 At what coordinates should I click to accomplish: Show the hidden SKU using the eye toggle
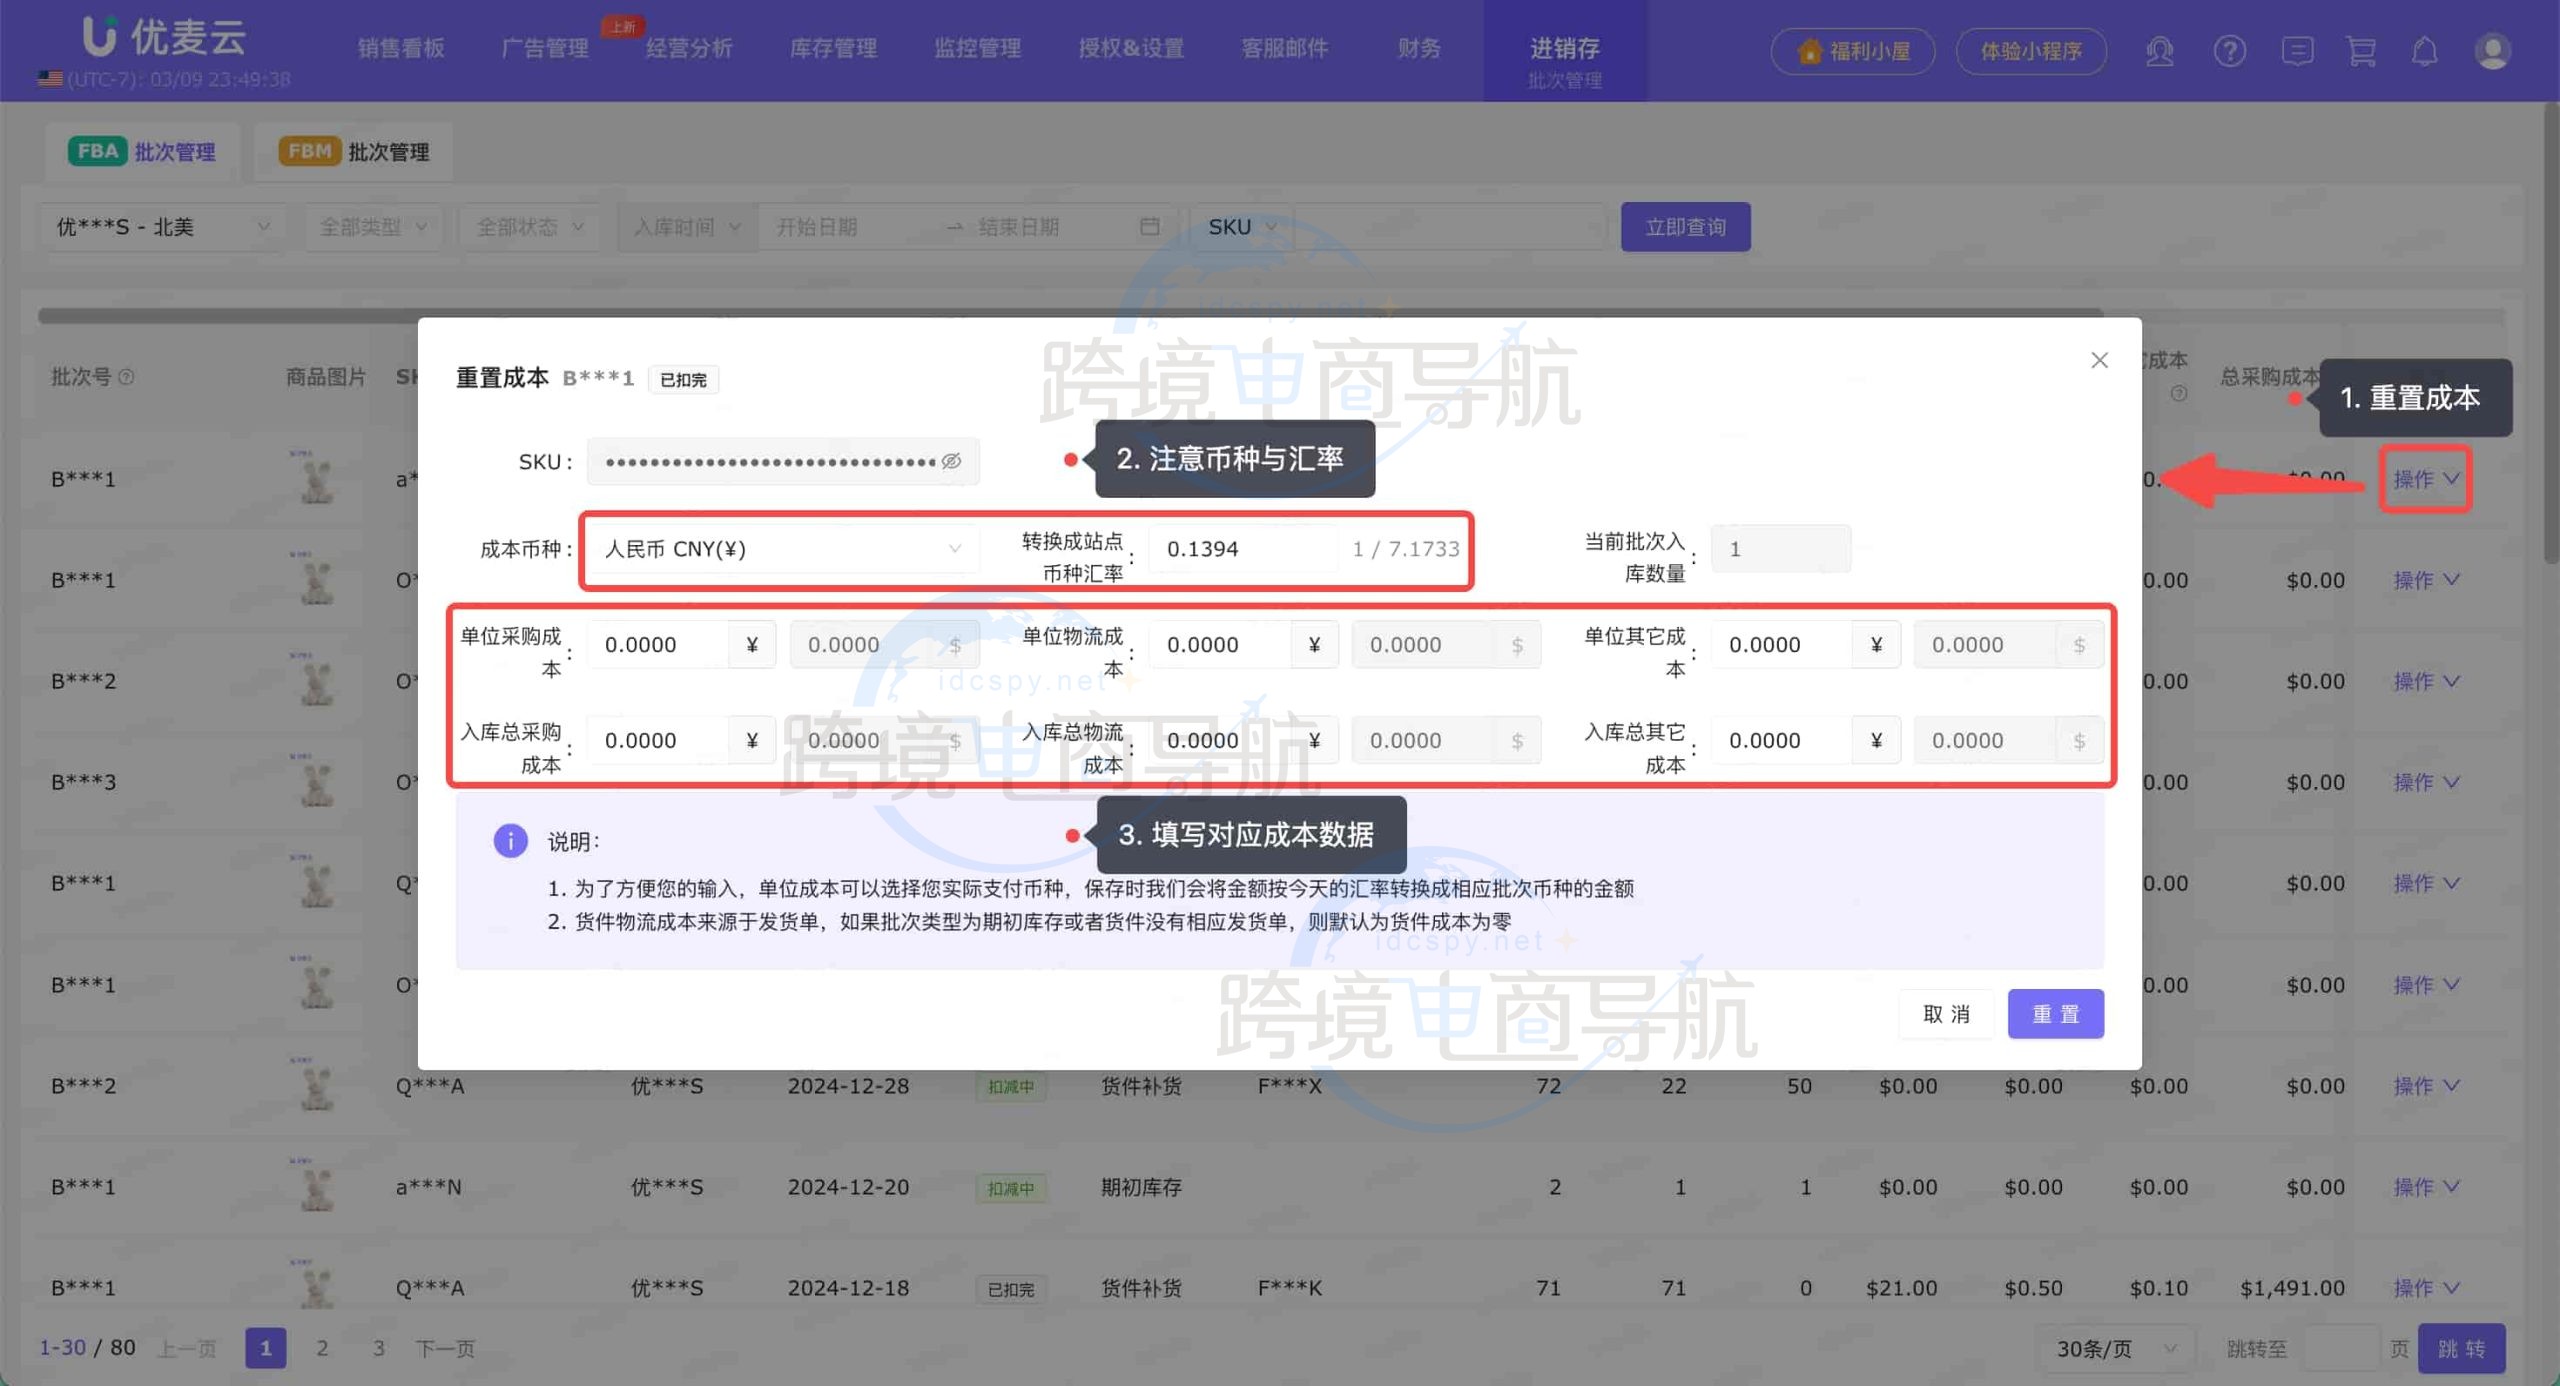coord(952,461)
